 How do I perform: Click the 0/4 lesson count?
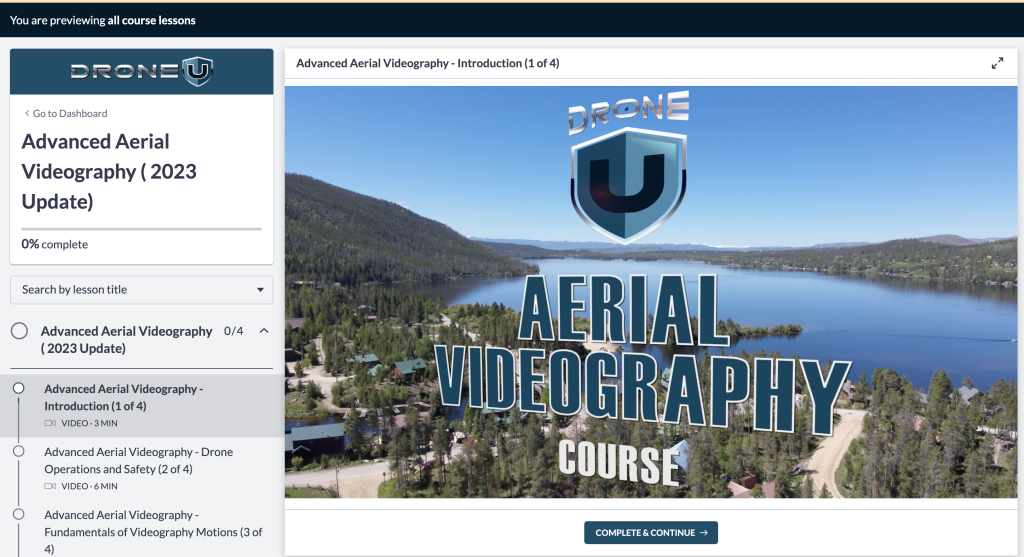click(233, 331)
